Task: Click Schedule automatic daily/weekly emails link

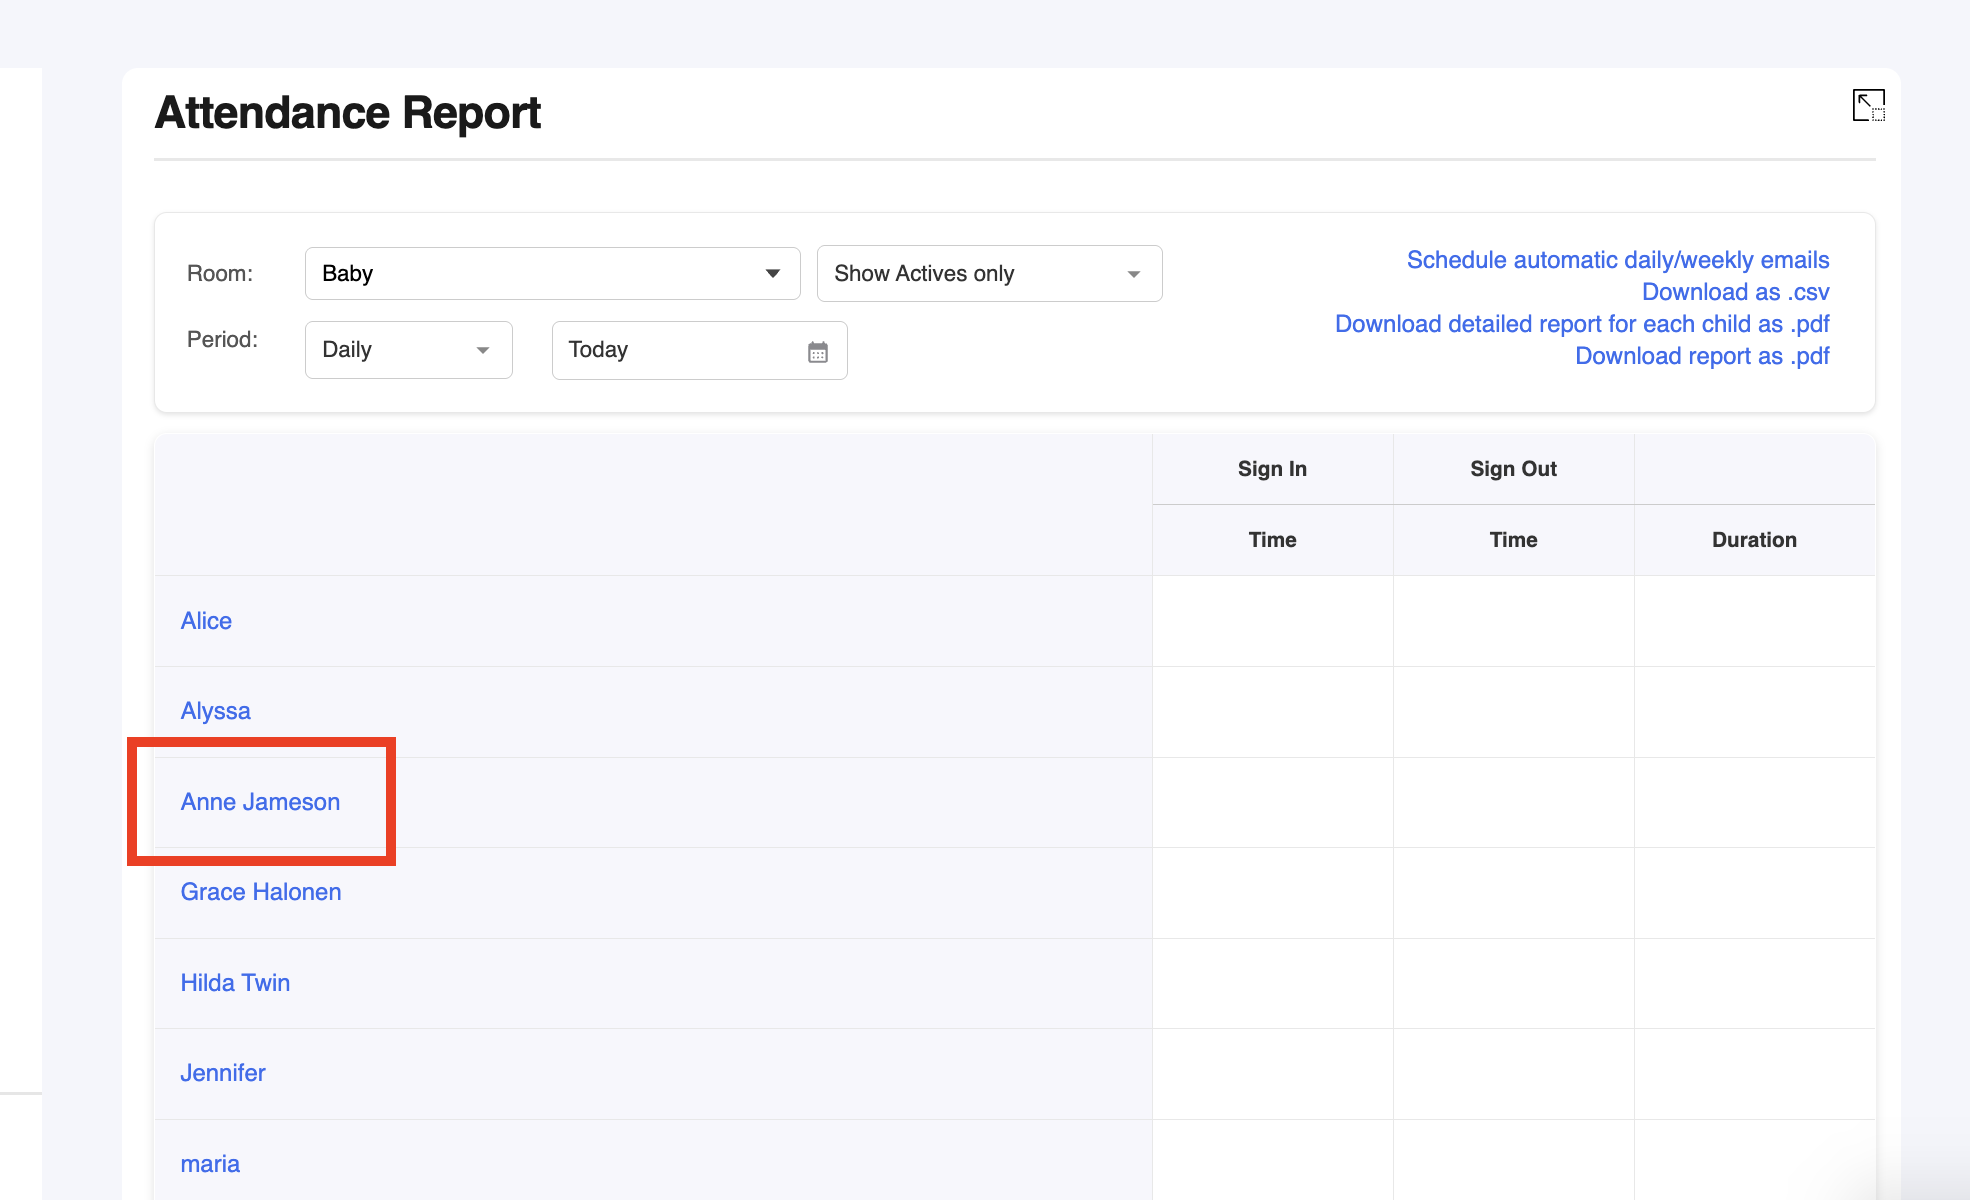Action: 1617,260
